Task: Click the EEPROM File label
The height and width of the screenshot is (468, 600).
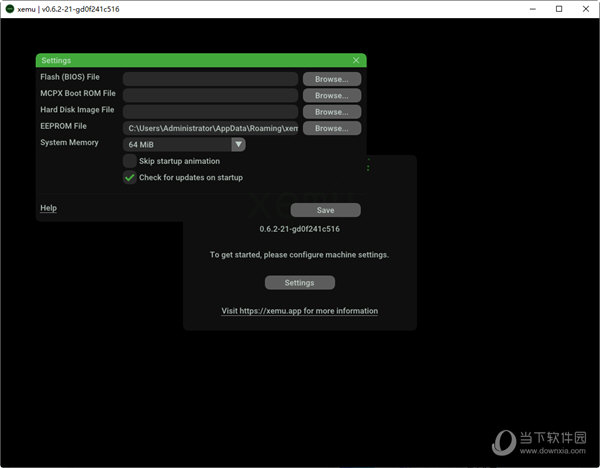Action: tap(64, 126)
